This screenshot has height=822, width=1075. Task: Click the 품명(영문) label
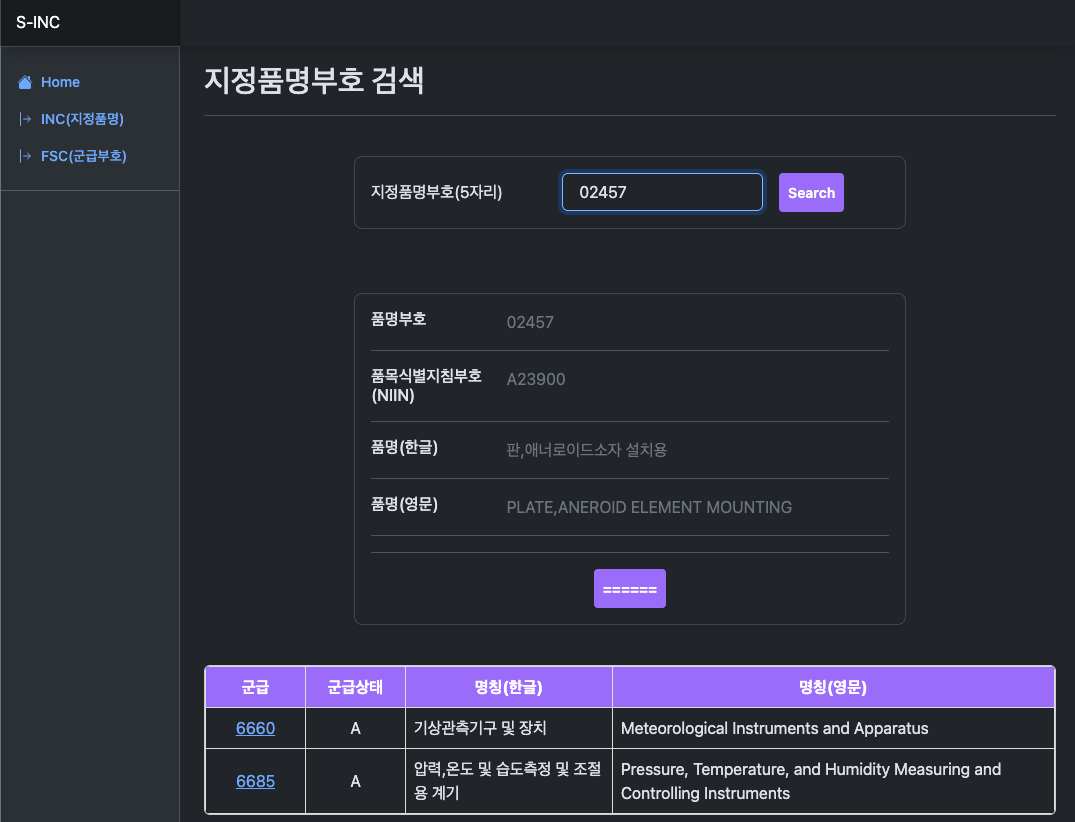point(404,504)
